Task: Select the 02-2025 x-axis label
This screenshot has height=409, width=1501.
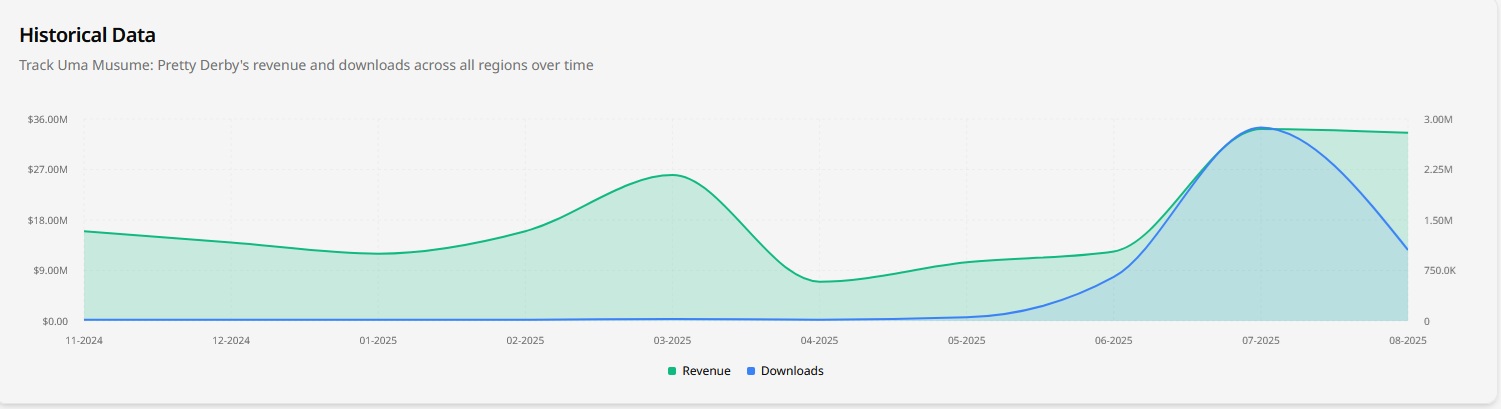Action: click(525, 341)
